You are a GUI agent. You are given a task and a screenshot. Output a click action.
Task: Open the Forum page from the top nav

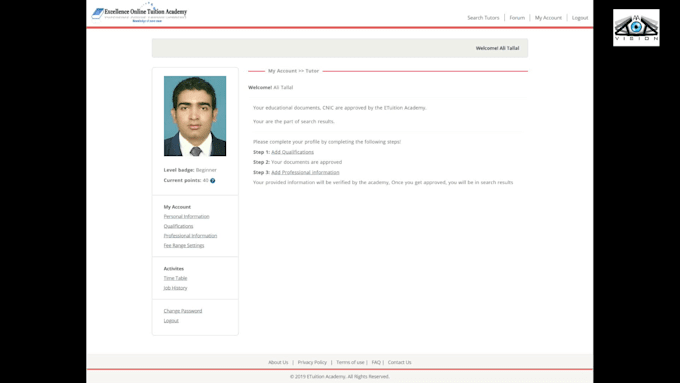(x=517, y=18)
